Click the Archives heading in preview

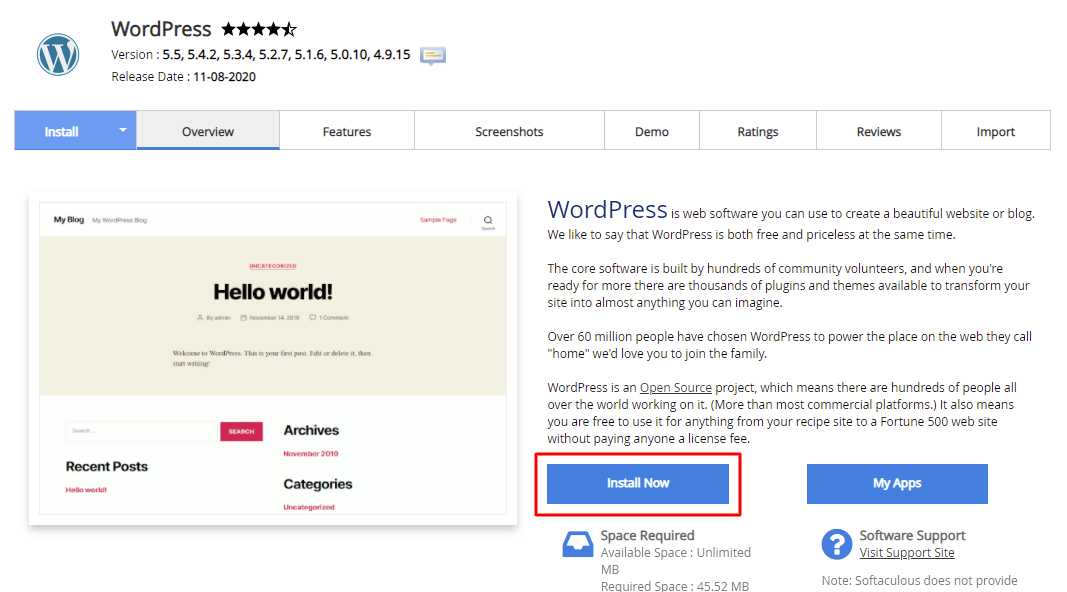point(311,430)
